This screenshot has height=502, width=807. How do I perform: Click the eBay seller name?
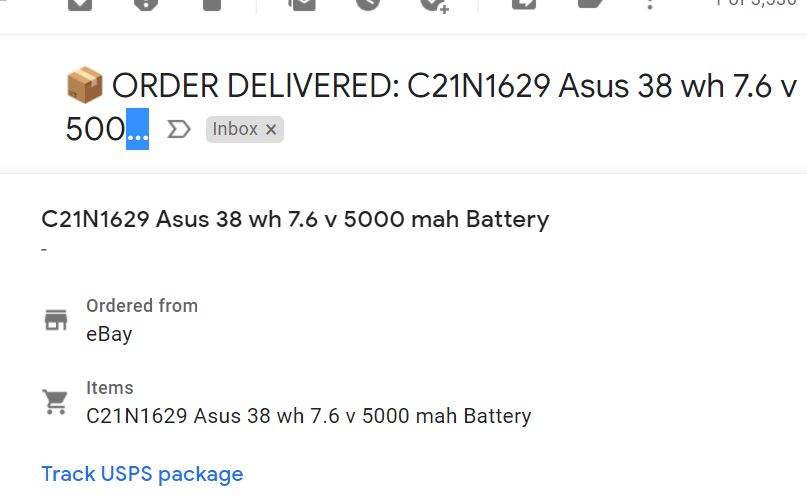[x=109, y=334]
